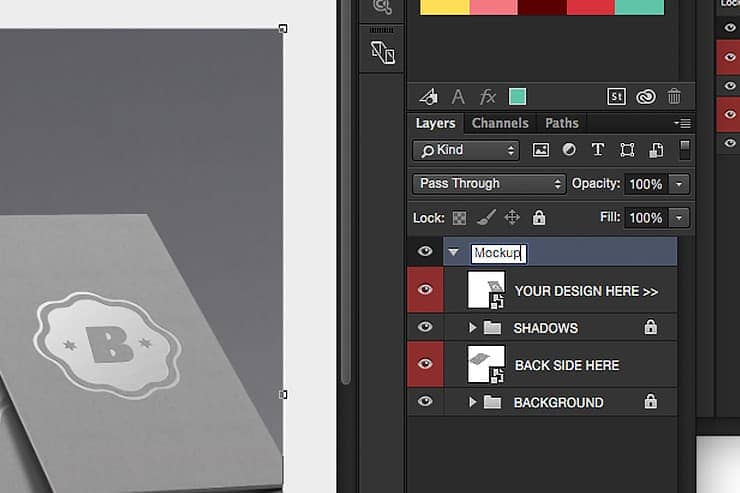Viewport: 740px width, 493px height.
Task: Open the Fill slider dropdown arrow
Action: [679, 218]
